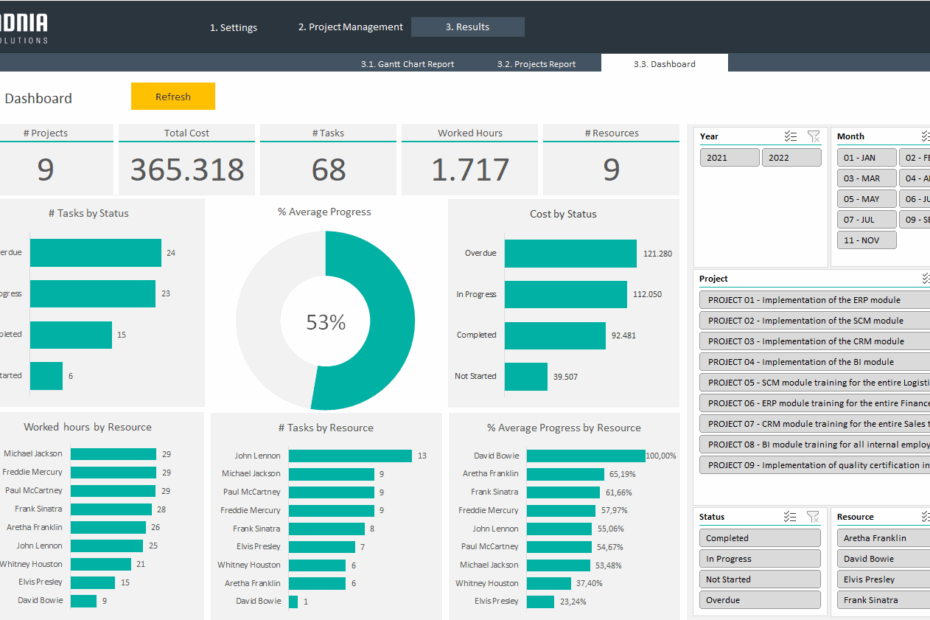Select the 11 - NOV month filter

point(866,239)
